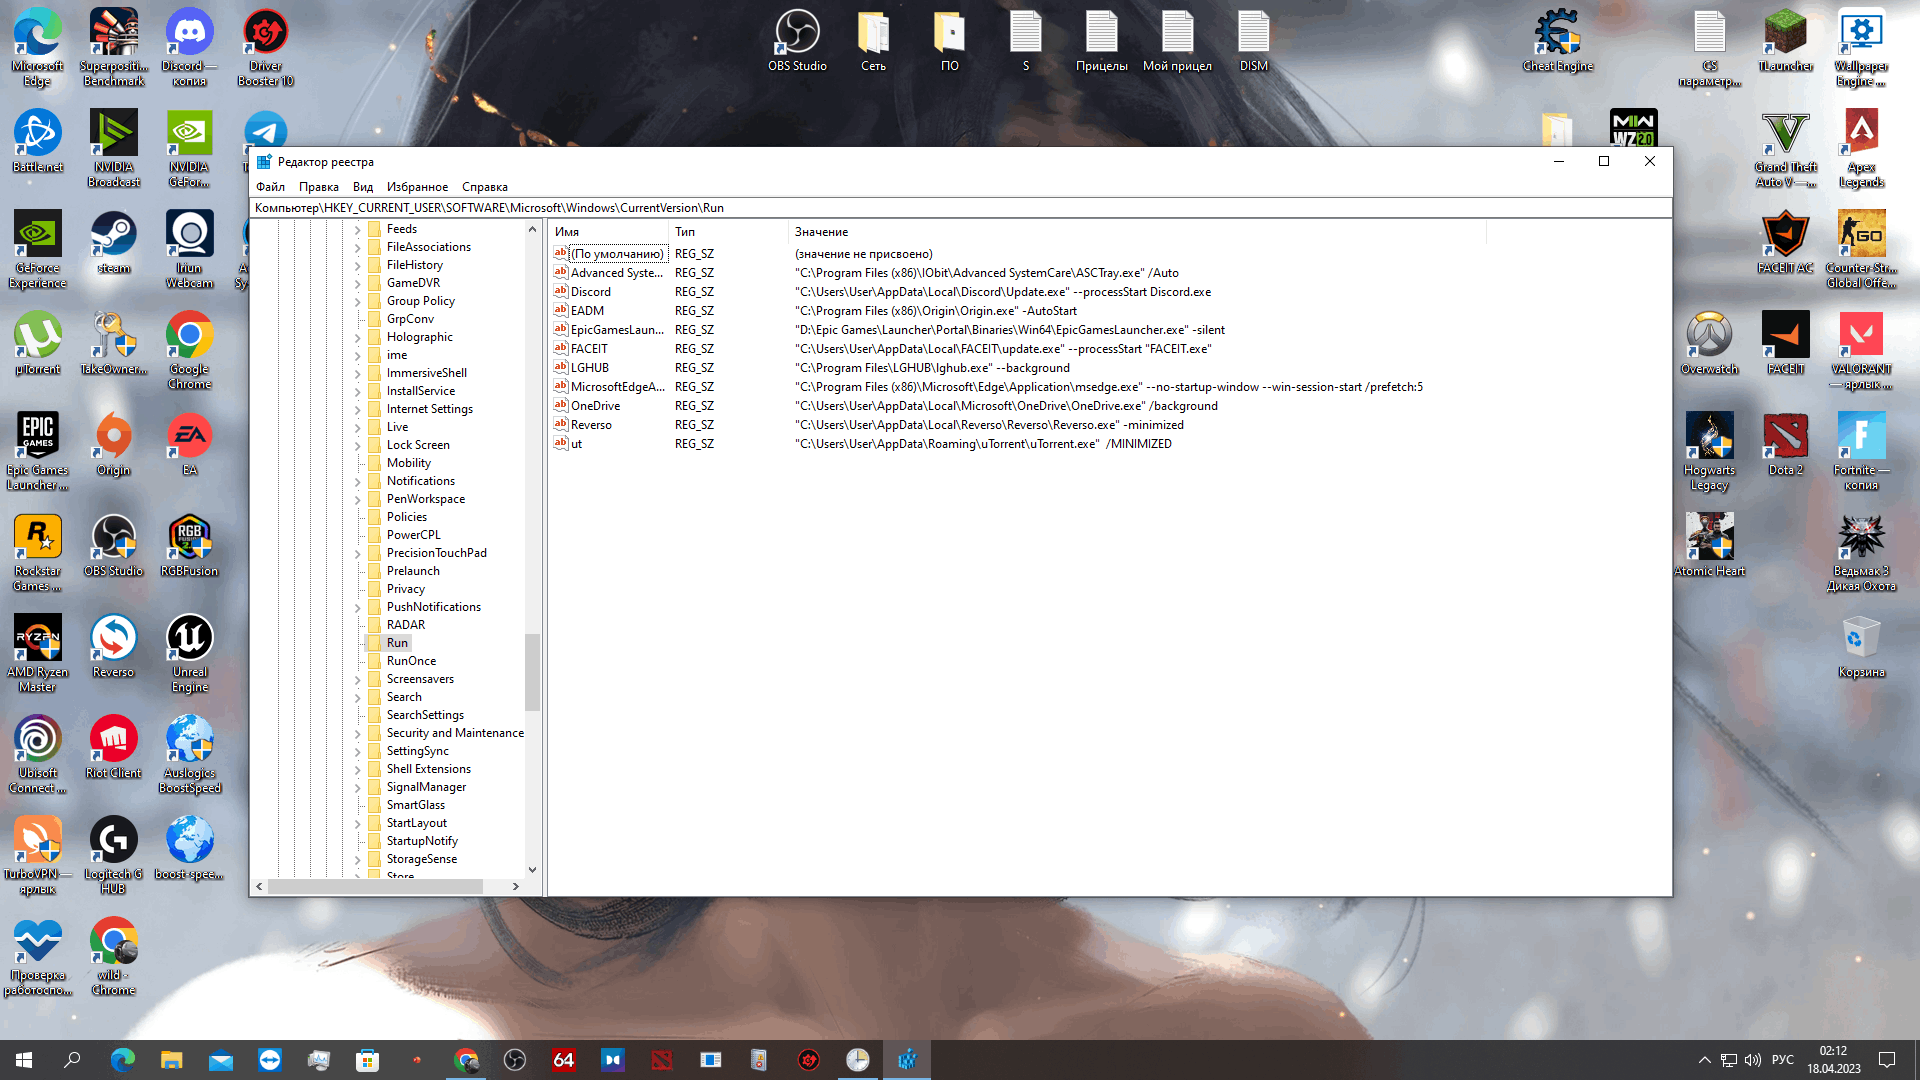Select the Reverso string value
The image size is (1920, 1080).
[x=591, y=425]
